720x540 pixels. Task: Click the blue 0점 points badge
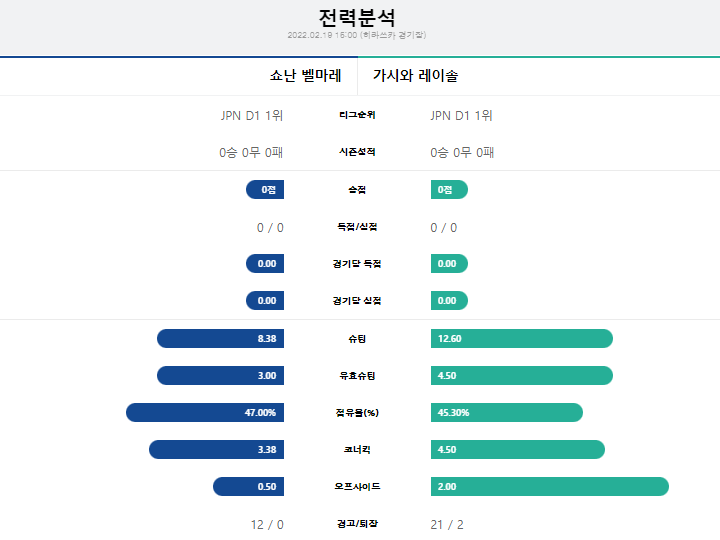pos(265,190)
